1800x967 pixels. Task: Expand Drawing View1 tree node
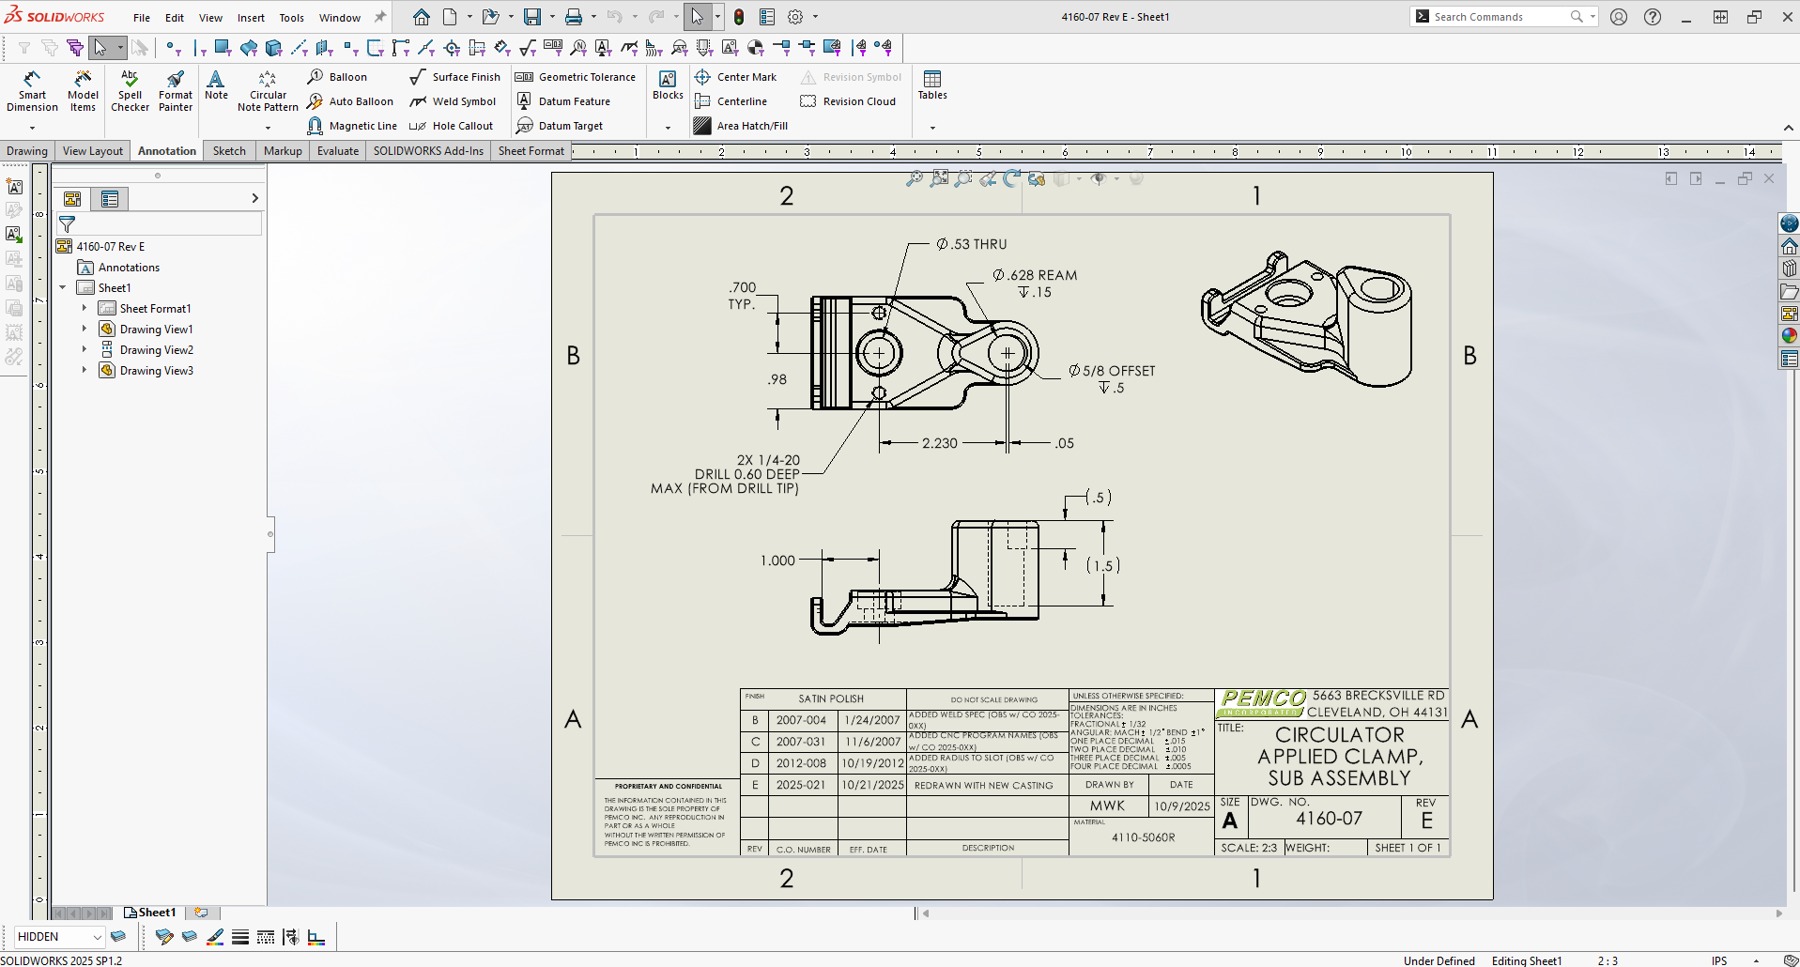(84, 329)
